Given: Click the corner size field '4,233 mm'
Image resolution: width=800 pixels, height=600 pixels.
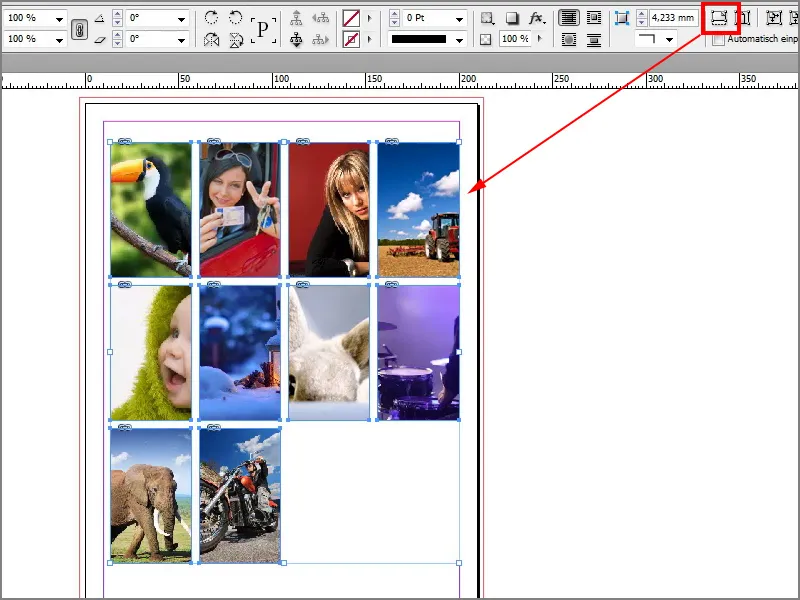Looking at the screenshot, I should tap(673, 18).
